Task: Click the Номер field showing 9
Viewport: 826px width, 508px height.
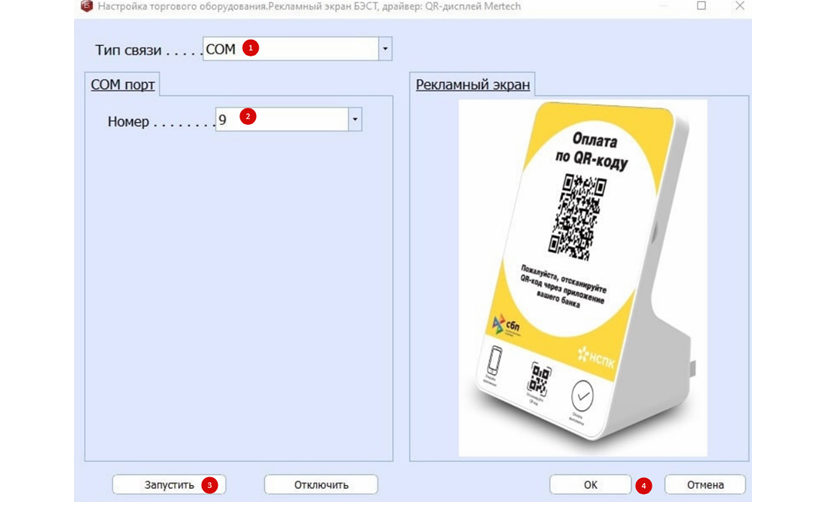Action: click(282, 120)
